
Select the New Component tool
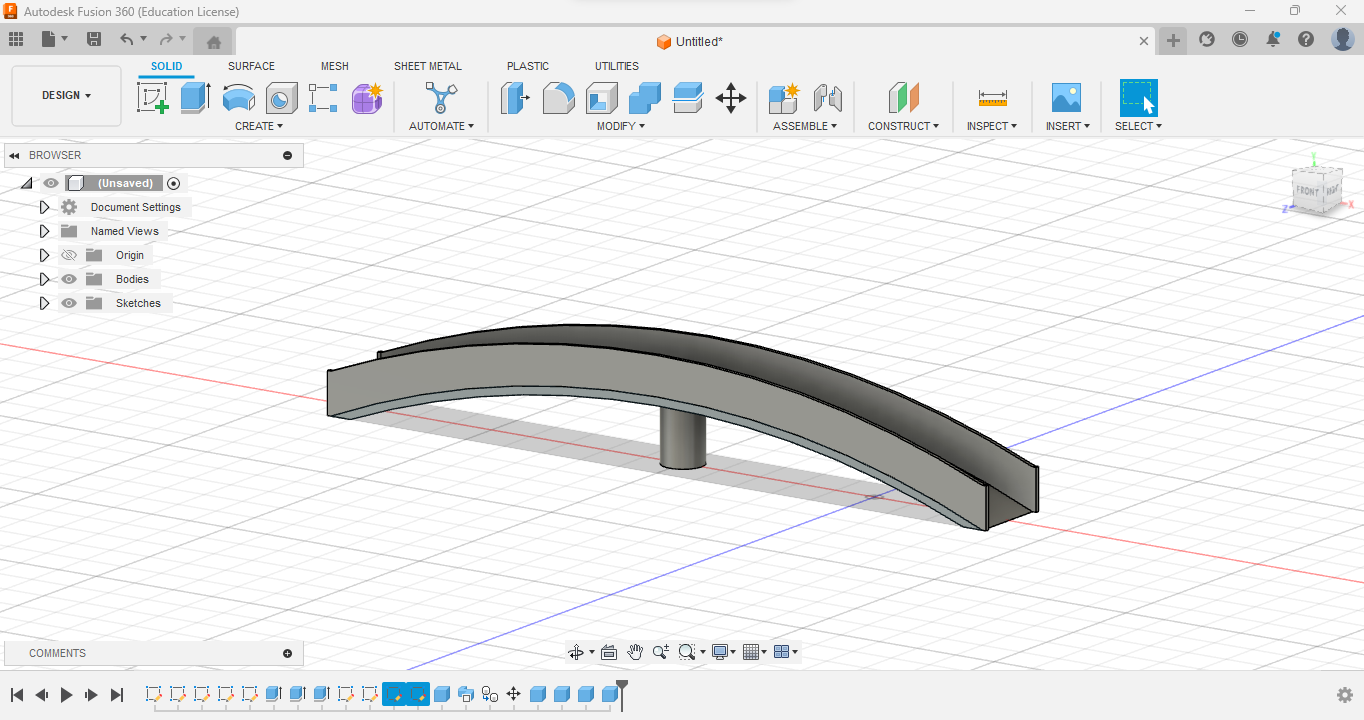tap(783, 98)
